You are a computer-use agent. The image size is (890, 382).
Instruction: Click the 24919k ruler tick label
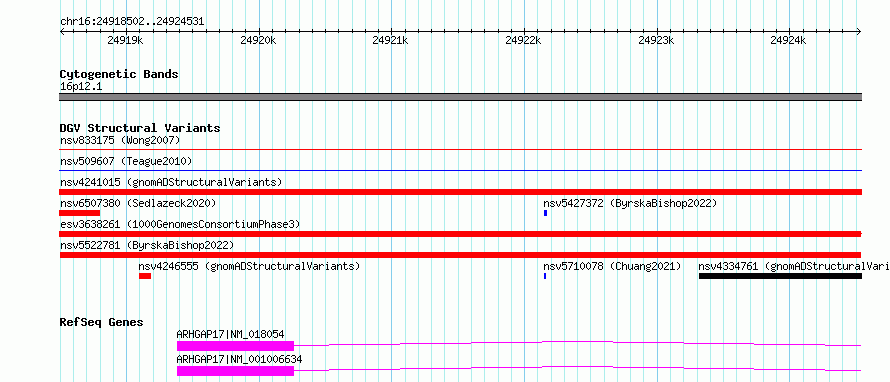coord(125,40)
